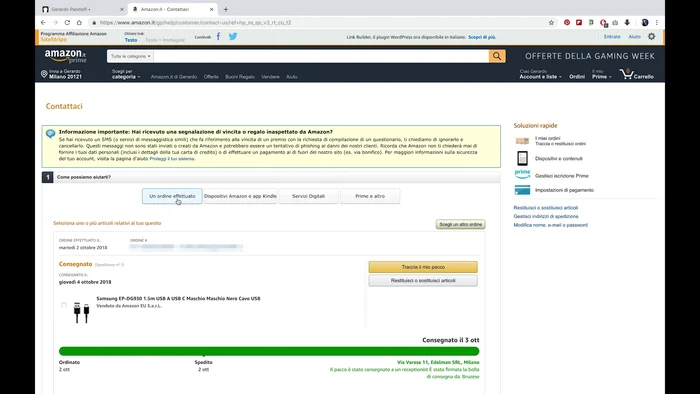The image size is (700, 394).
Task: Reload the page with refresh icon
Action: click(67, 22)
